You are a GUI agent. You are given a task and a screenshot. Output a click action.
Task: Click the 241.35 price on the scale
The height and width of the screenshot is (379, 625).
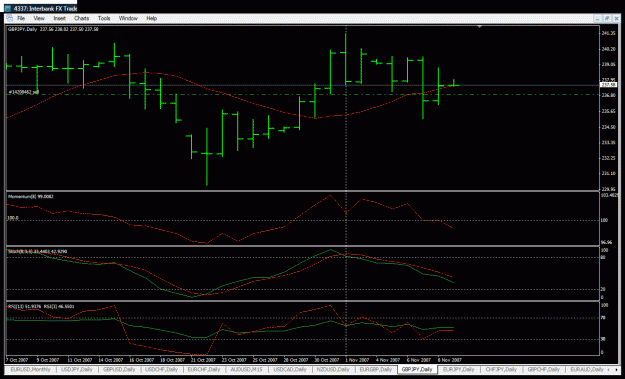[x=608, y=33]
